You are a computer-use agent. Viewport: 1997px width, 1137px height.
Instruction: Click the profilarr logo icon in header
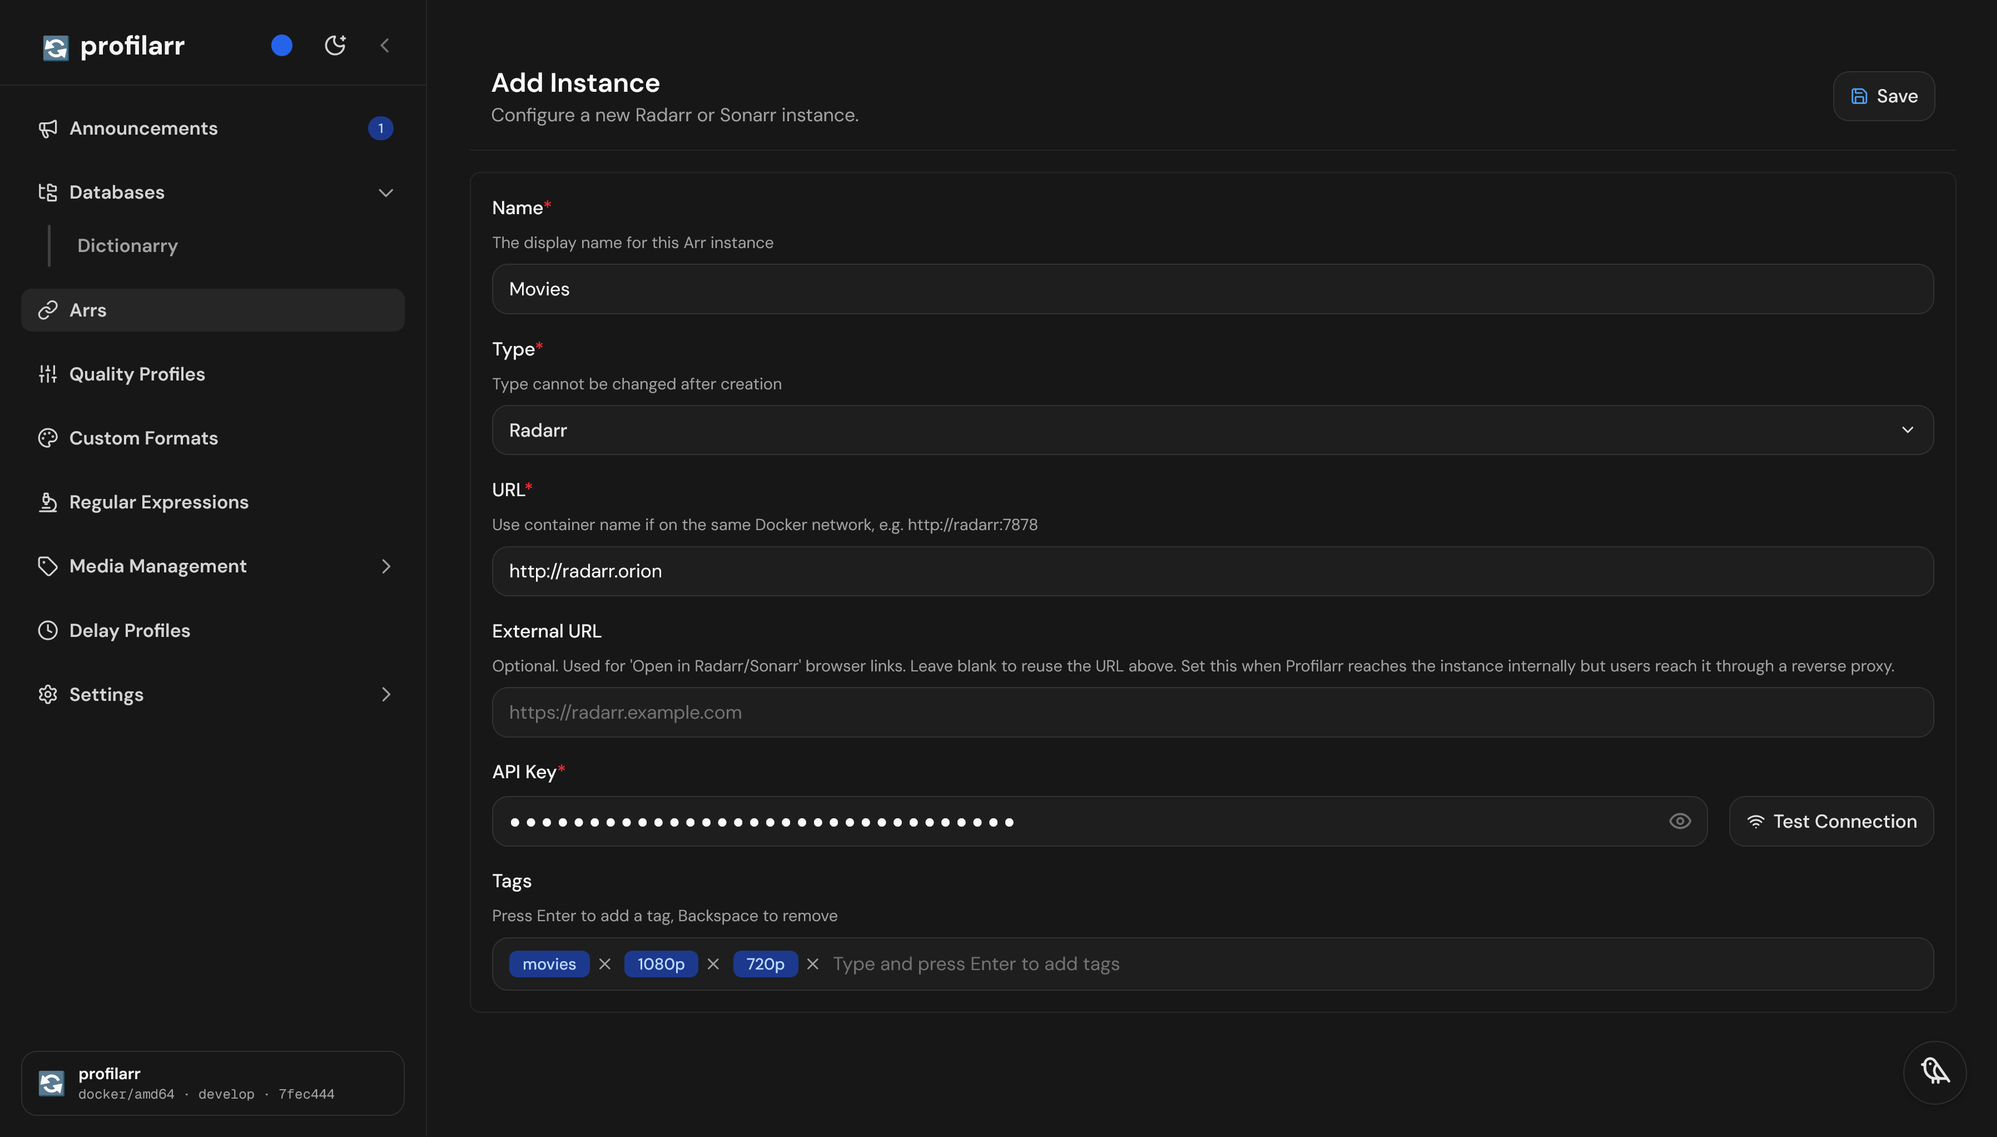click(56, 47)
